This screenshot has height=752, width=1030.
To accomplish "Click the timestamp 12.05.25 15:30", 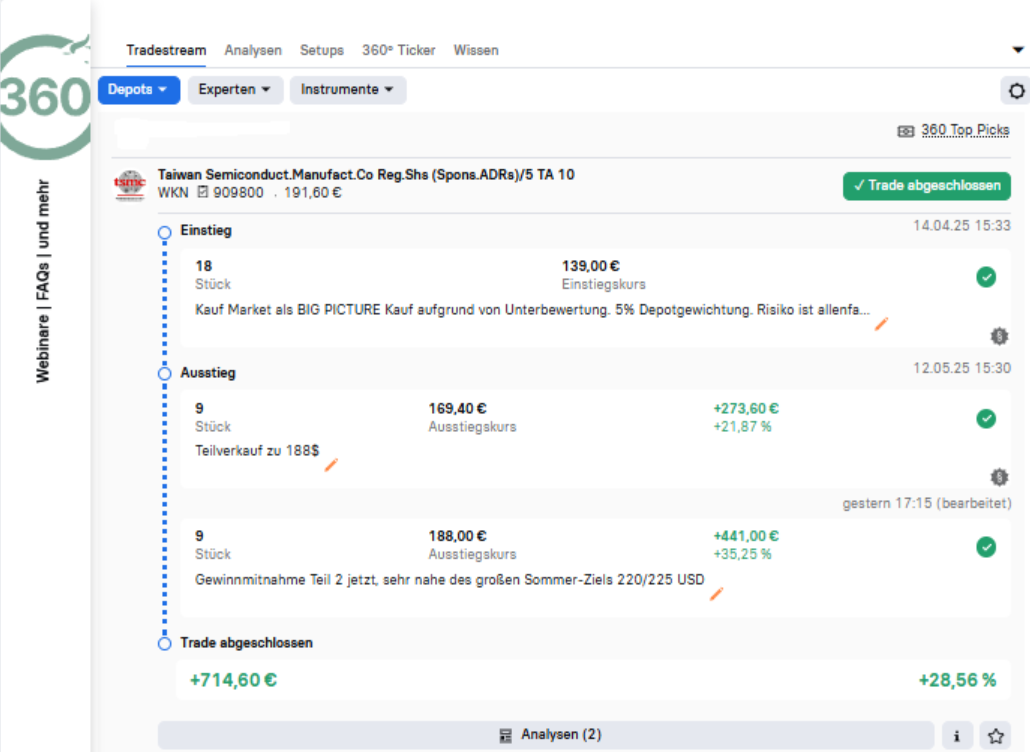I will [x=962, y=368].
